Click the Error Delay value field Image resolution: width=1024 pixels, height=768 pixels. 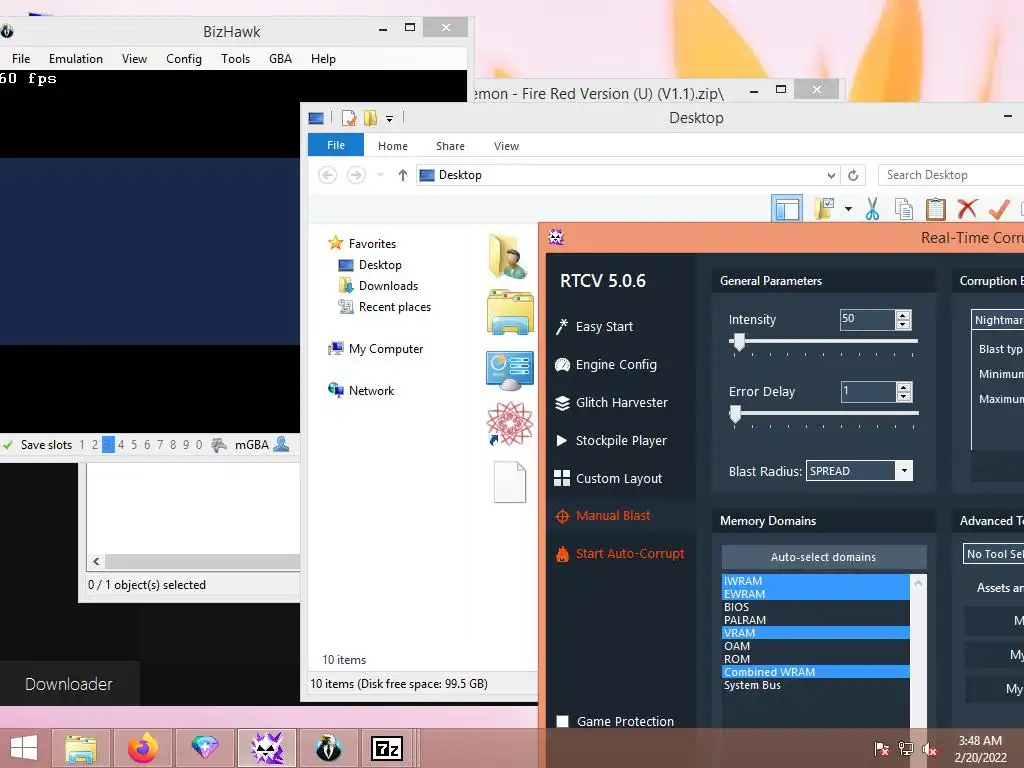click(x=867, y=391)
